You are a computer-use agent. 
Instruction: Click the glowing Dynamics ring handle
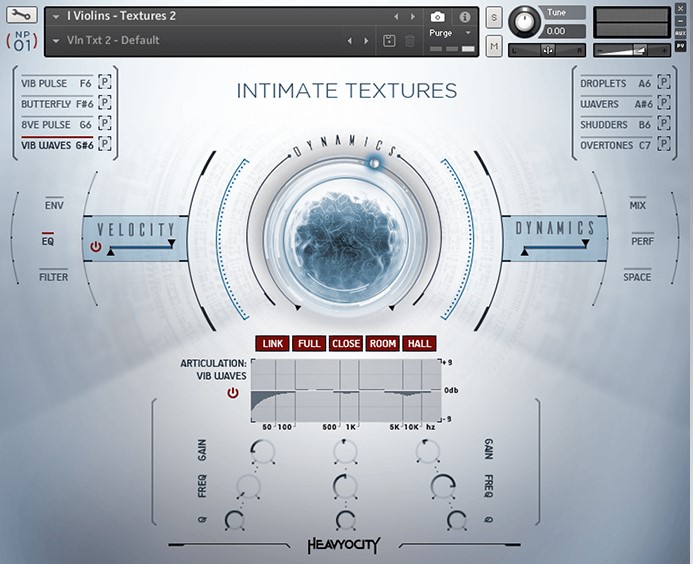[374, 164]
